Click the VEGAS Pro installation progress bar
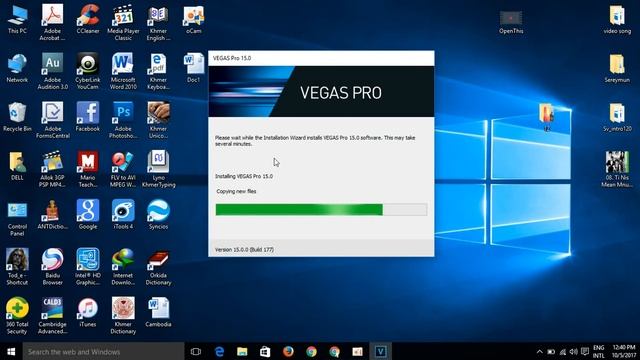This screenshot has width=640, height=360. (321, 210)
